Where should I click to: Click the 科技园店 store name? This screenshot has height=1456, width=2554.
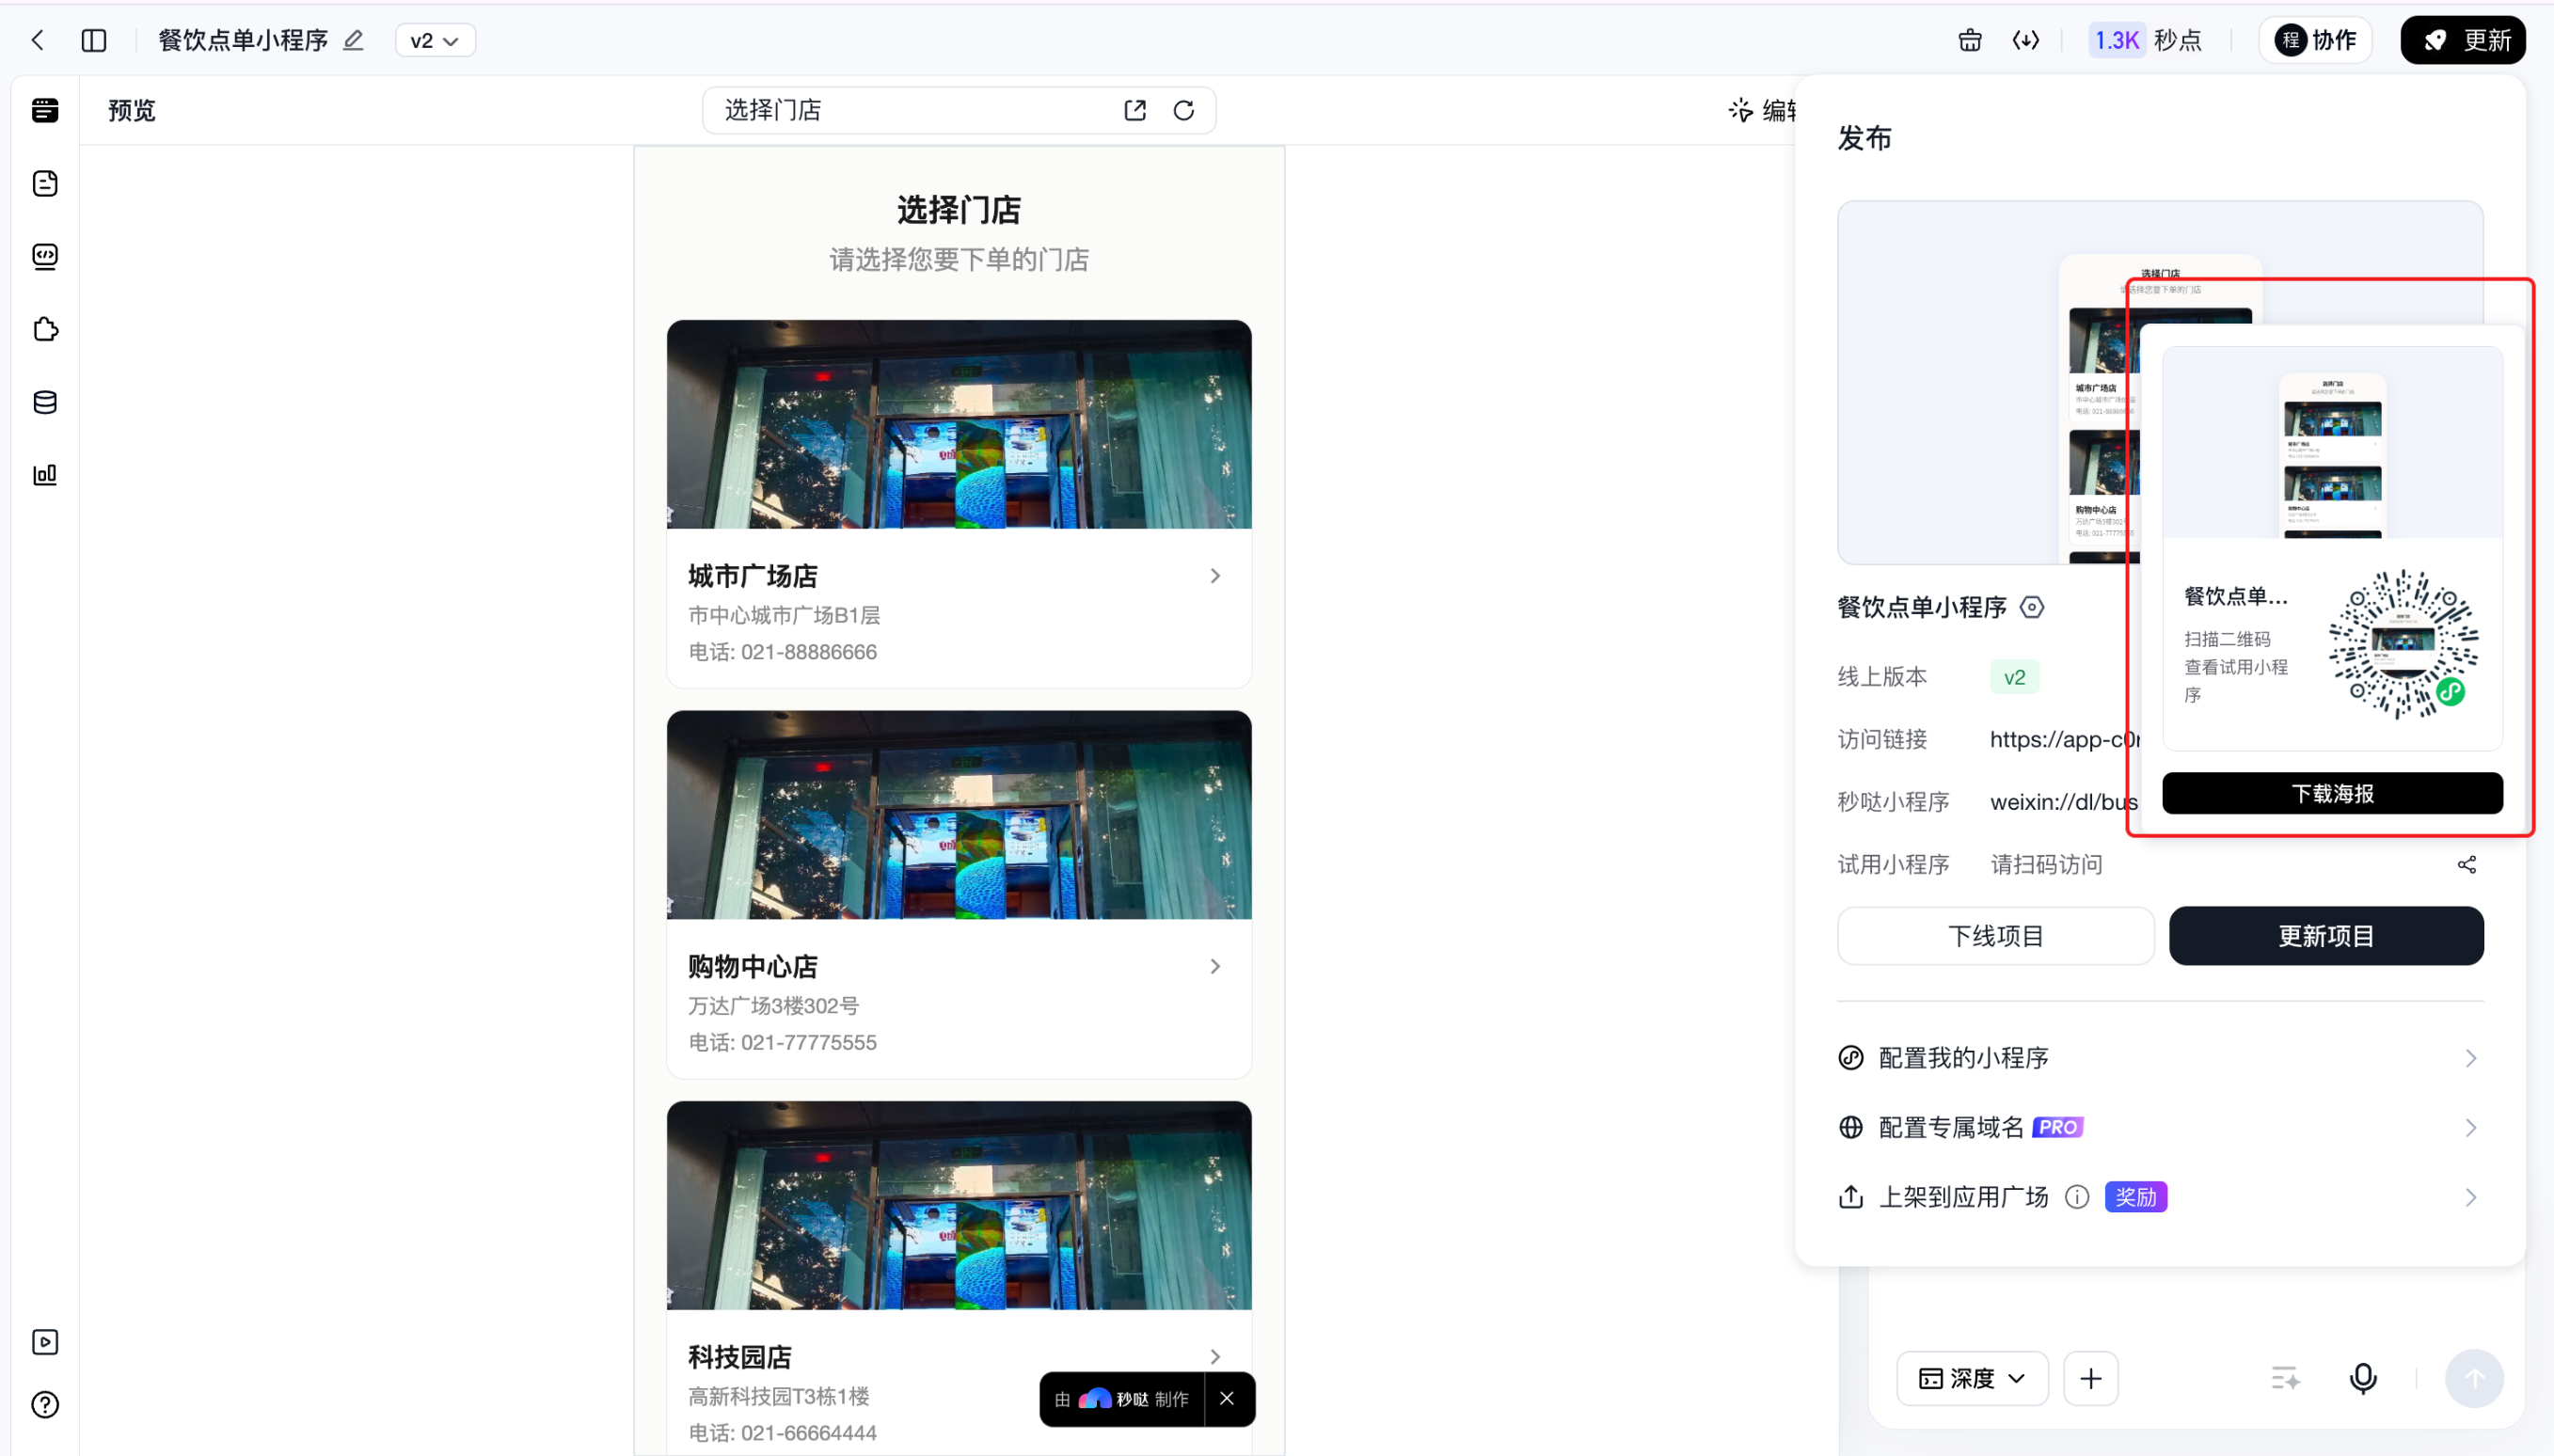(740, 1357)
